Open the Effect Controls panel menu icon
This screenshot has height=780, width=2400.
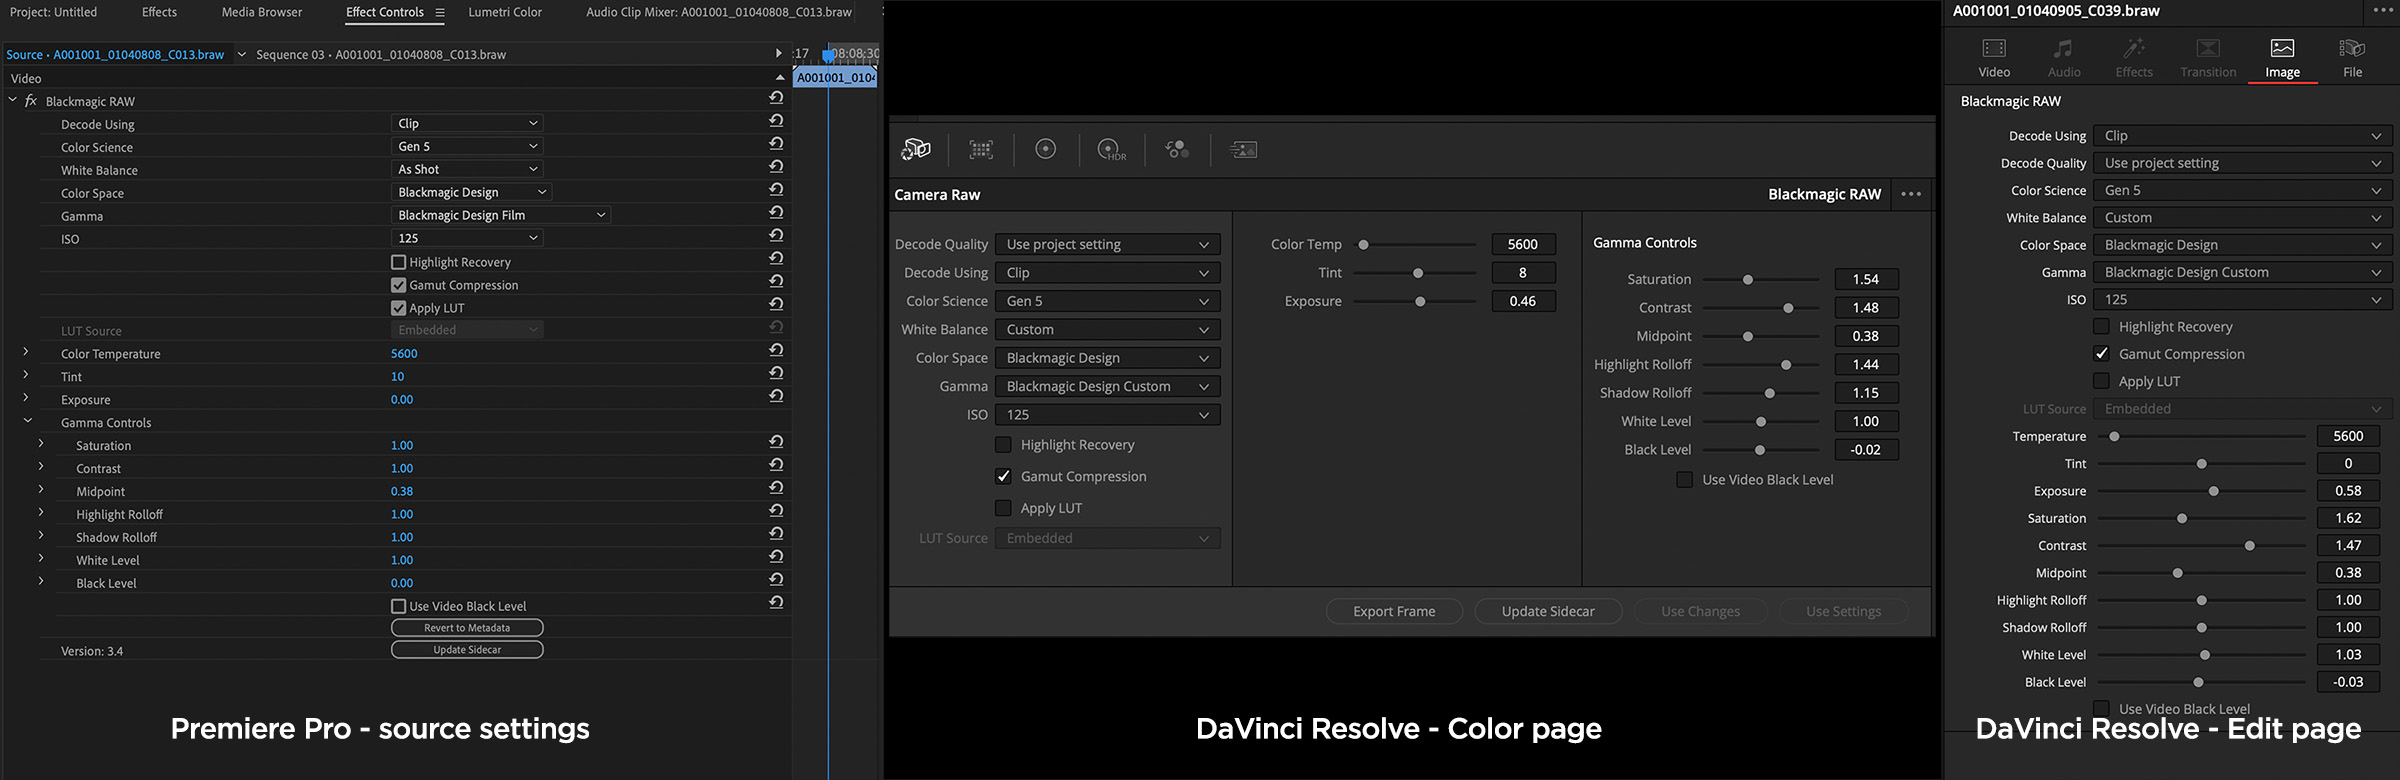pos(439,12)
